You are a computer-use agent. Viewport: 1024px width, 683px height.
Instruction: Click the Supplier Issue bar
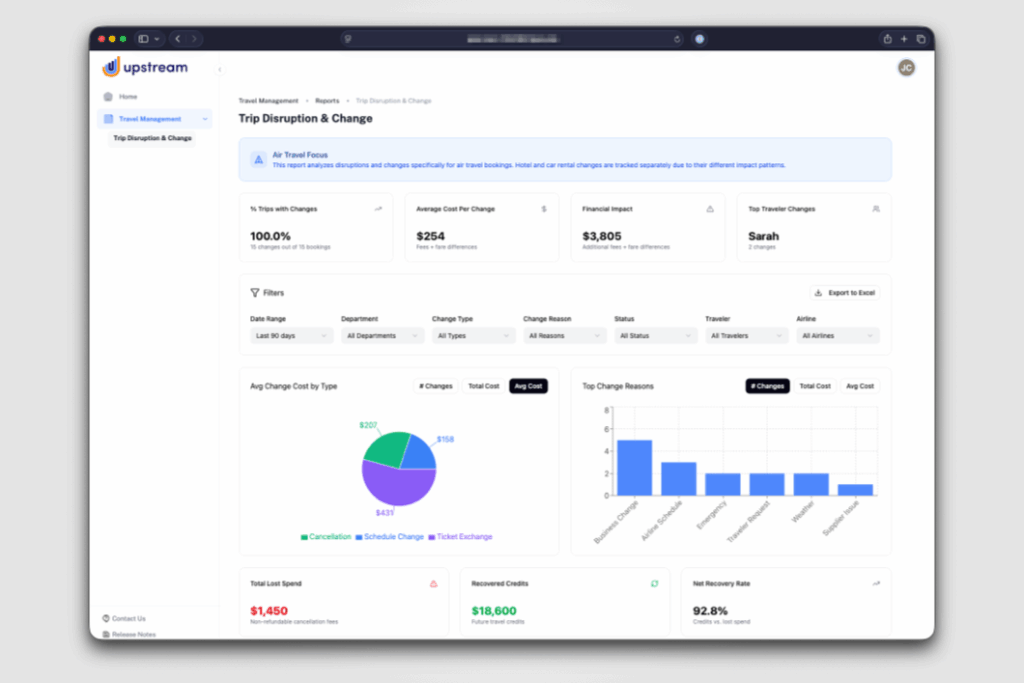[855, 490]
